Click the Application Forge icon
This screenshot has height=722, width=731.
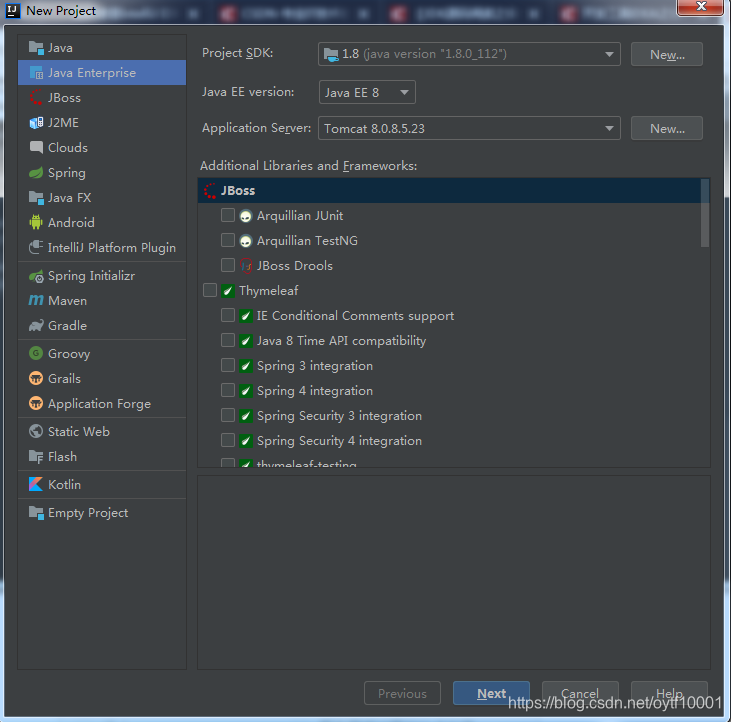point(36,403)
